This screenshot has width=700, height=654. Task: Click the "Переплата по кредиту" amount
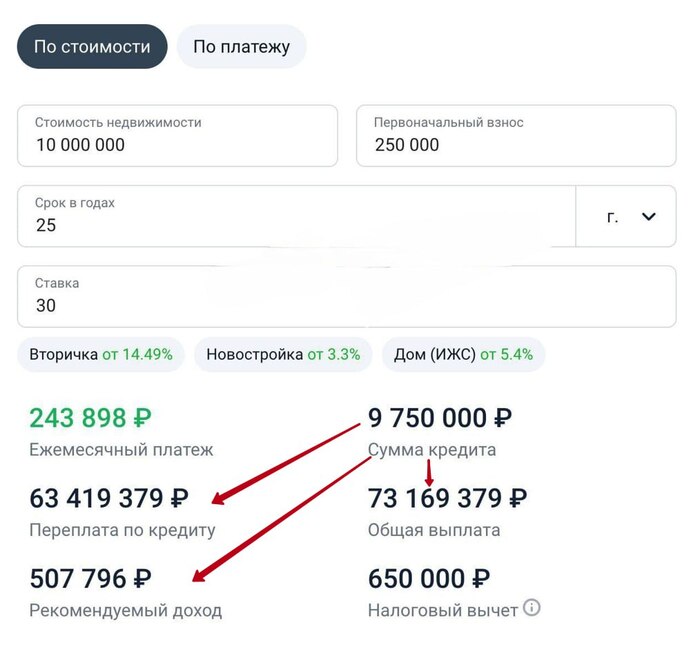pos(110,498)
